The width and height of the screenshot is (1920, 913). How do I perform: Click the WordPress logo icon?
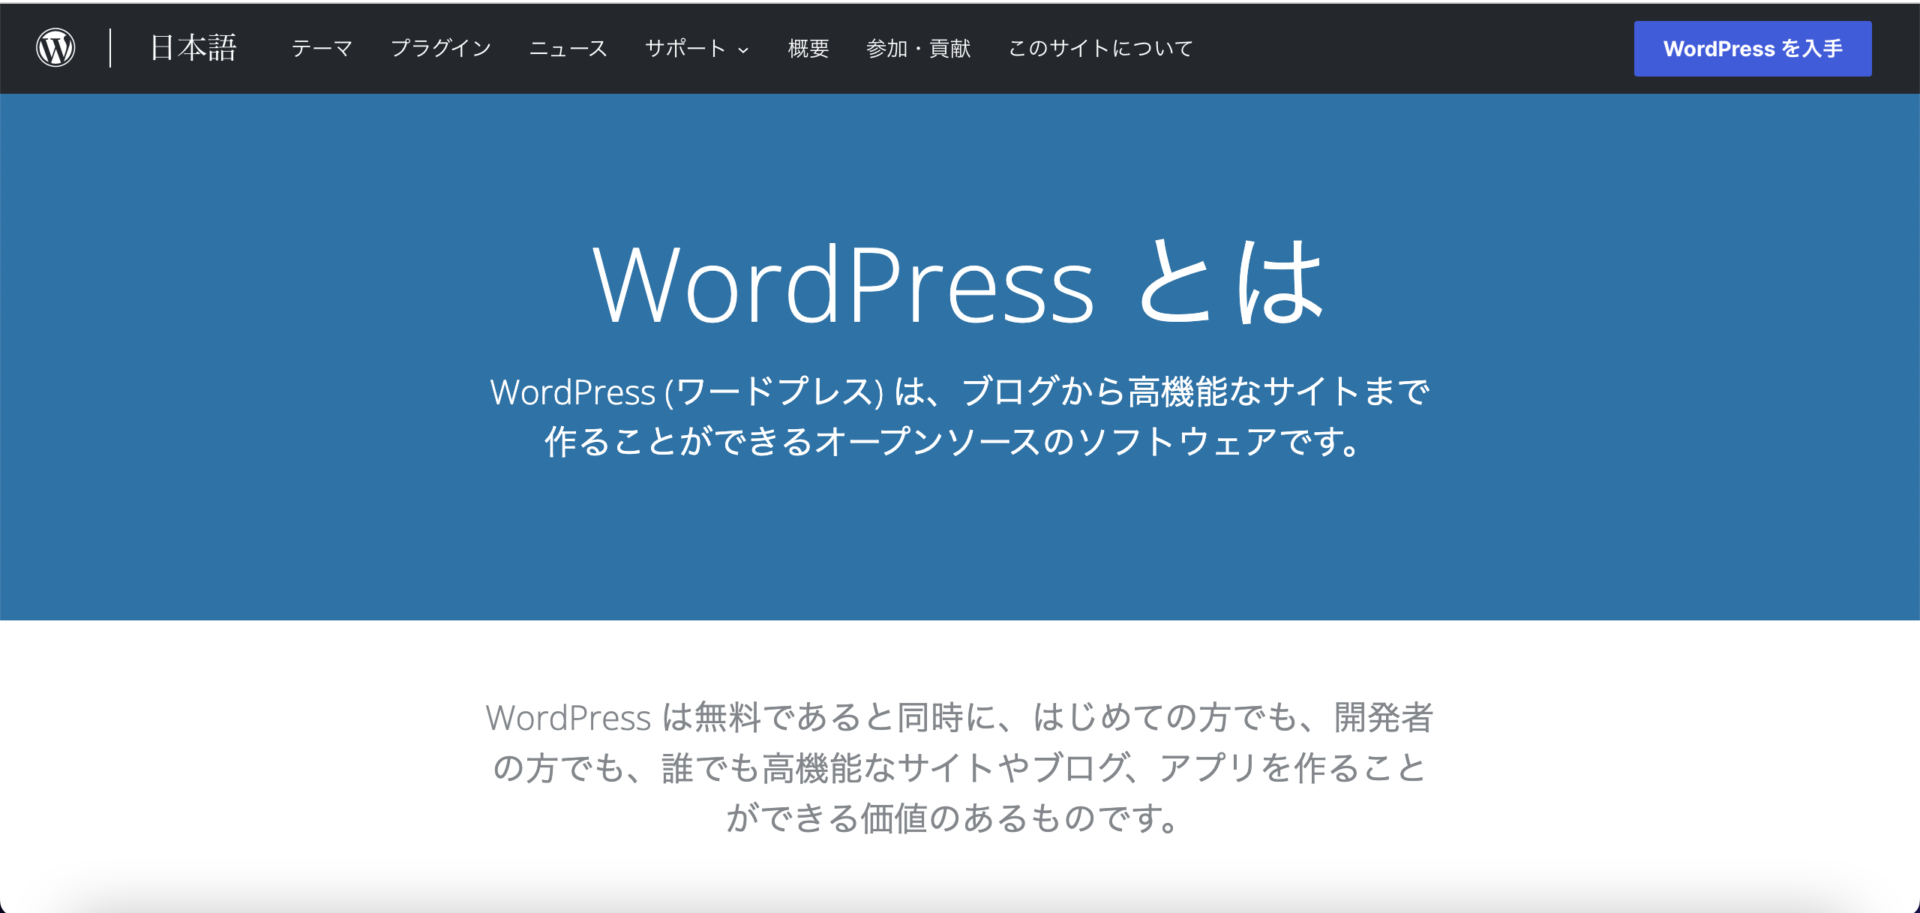56,48
